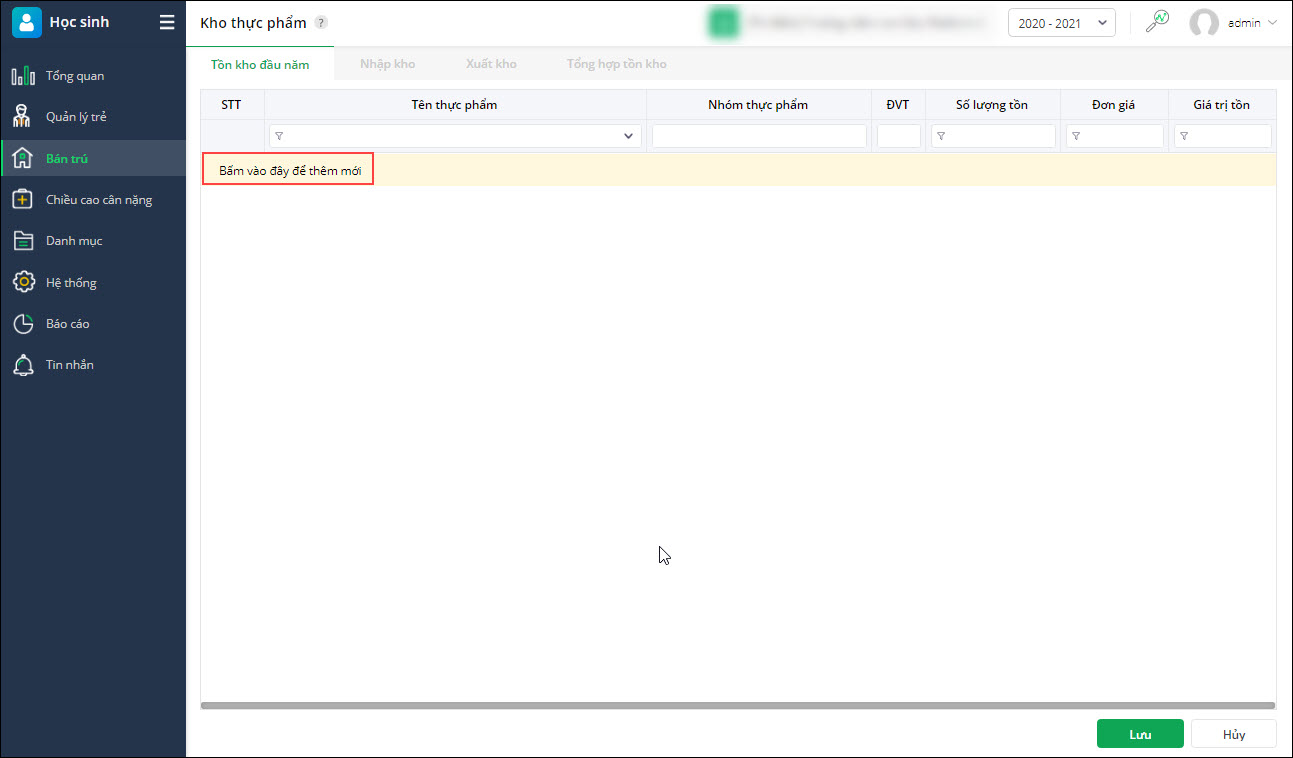This screenshot has height=758, width=1293.
Task: Click the Kho thực phẩm page title
Action: pos(253,23)
